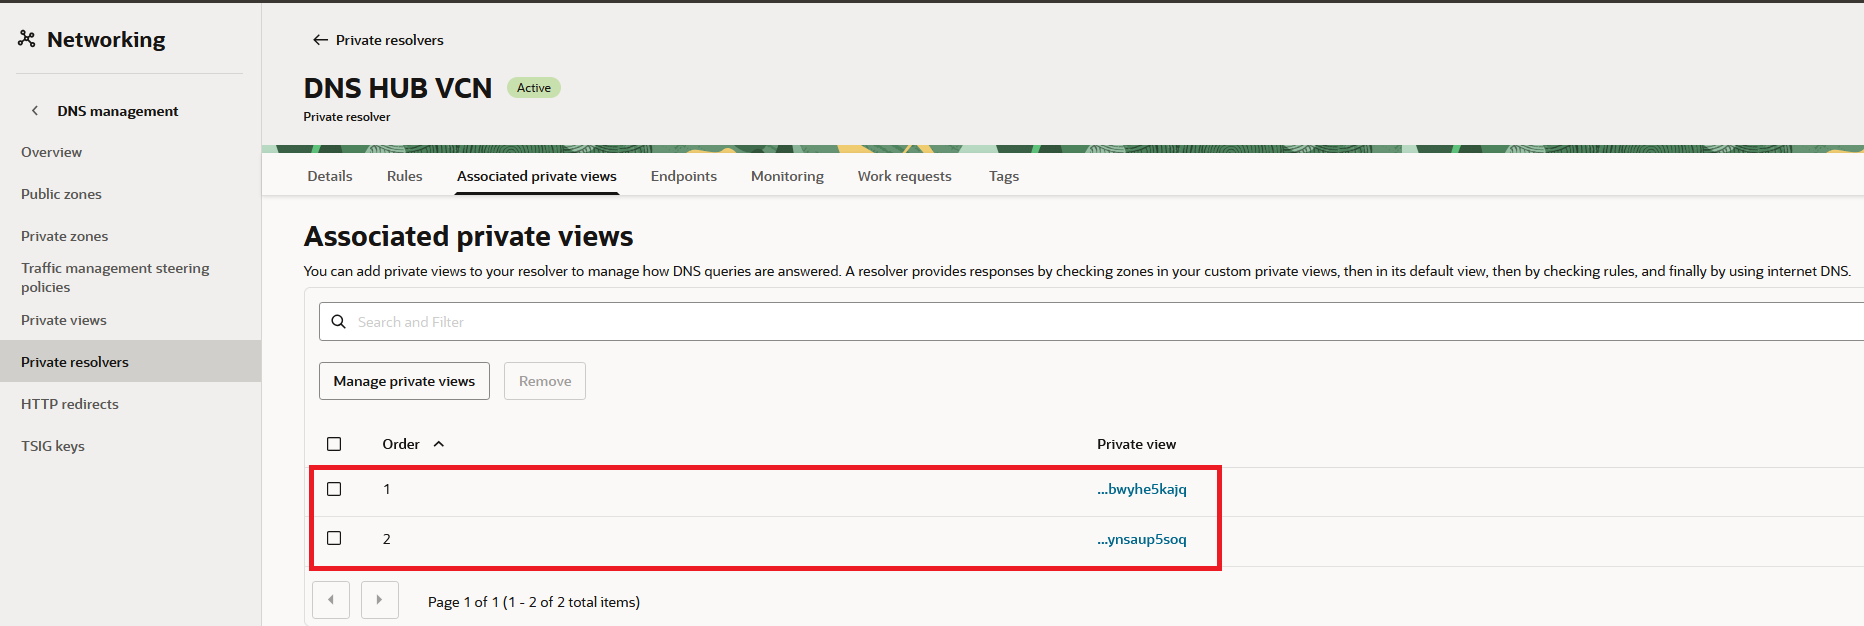Screen dimensions: 1864x626
Task: Switch to the Endpoints tab
Action: click(683, 176)
